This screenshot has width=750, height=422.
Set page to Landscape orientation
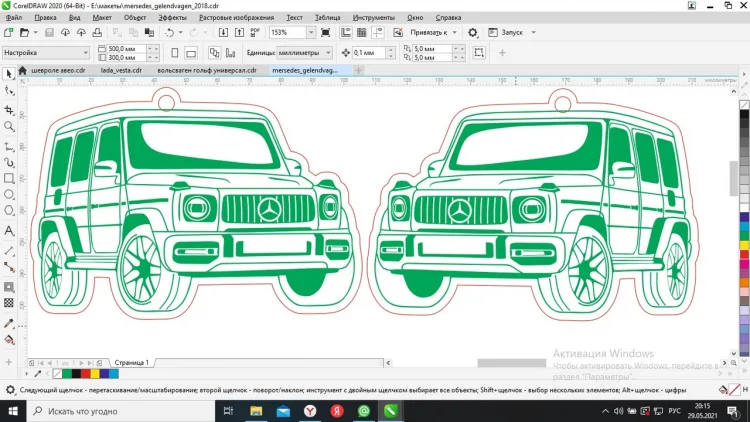tap(191, 53)
